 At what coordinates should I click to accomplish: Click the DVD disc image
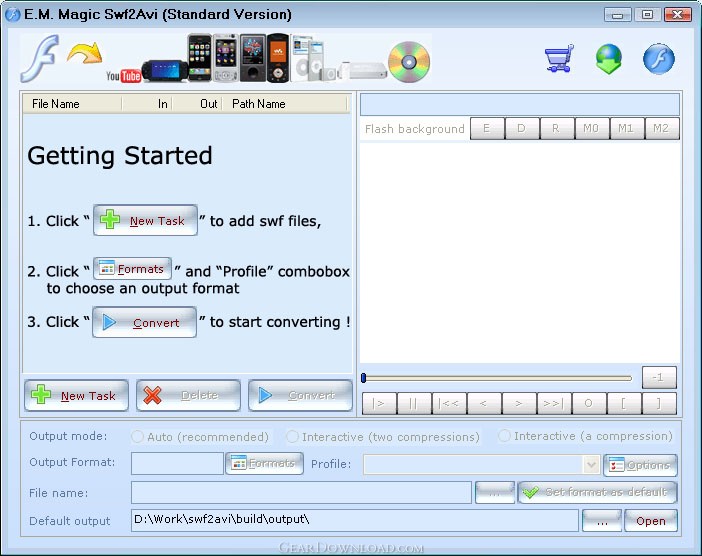[x=409, y=62]
